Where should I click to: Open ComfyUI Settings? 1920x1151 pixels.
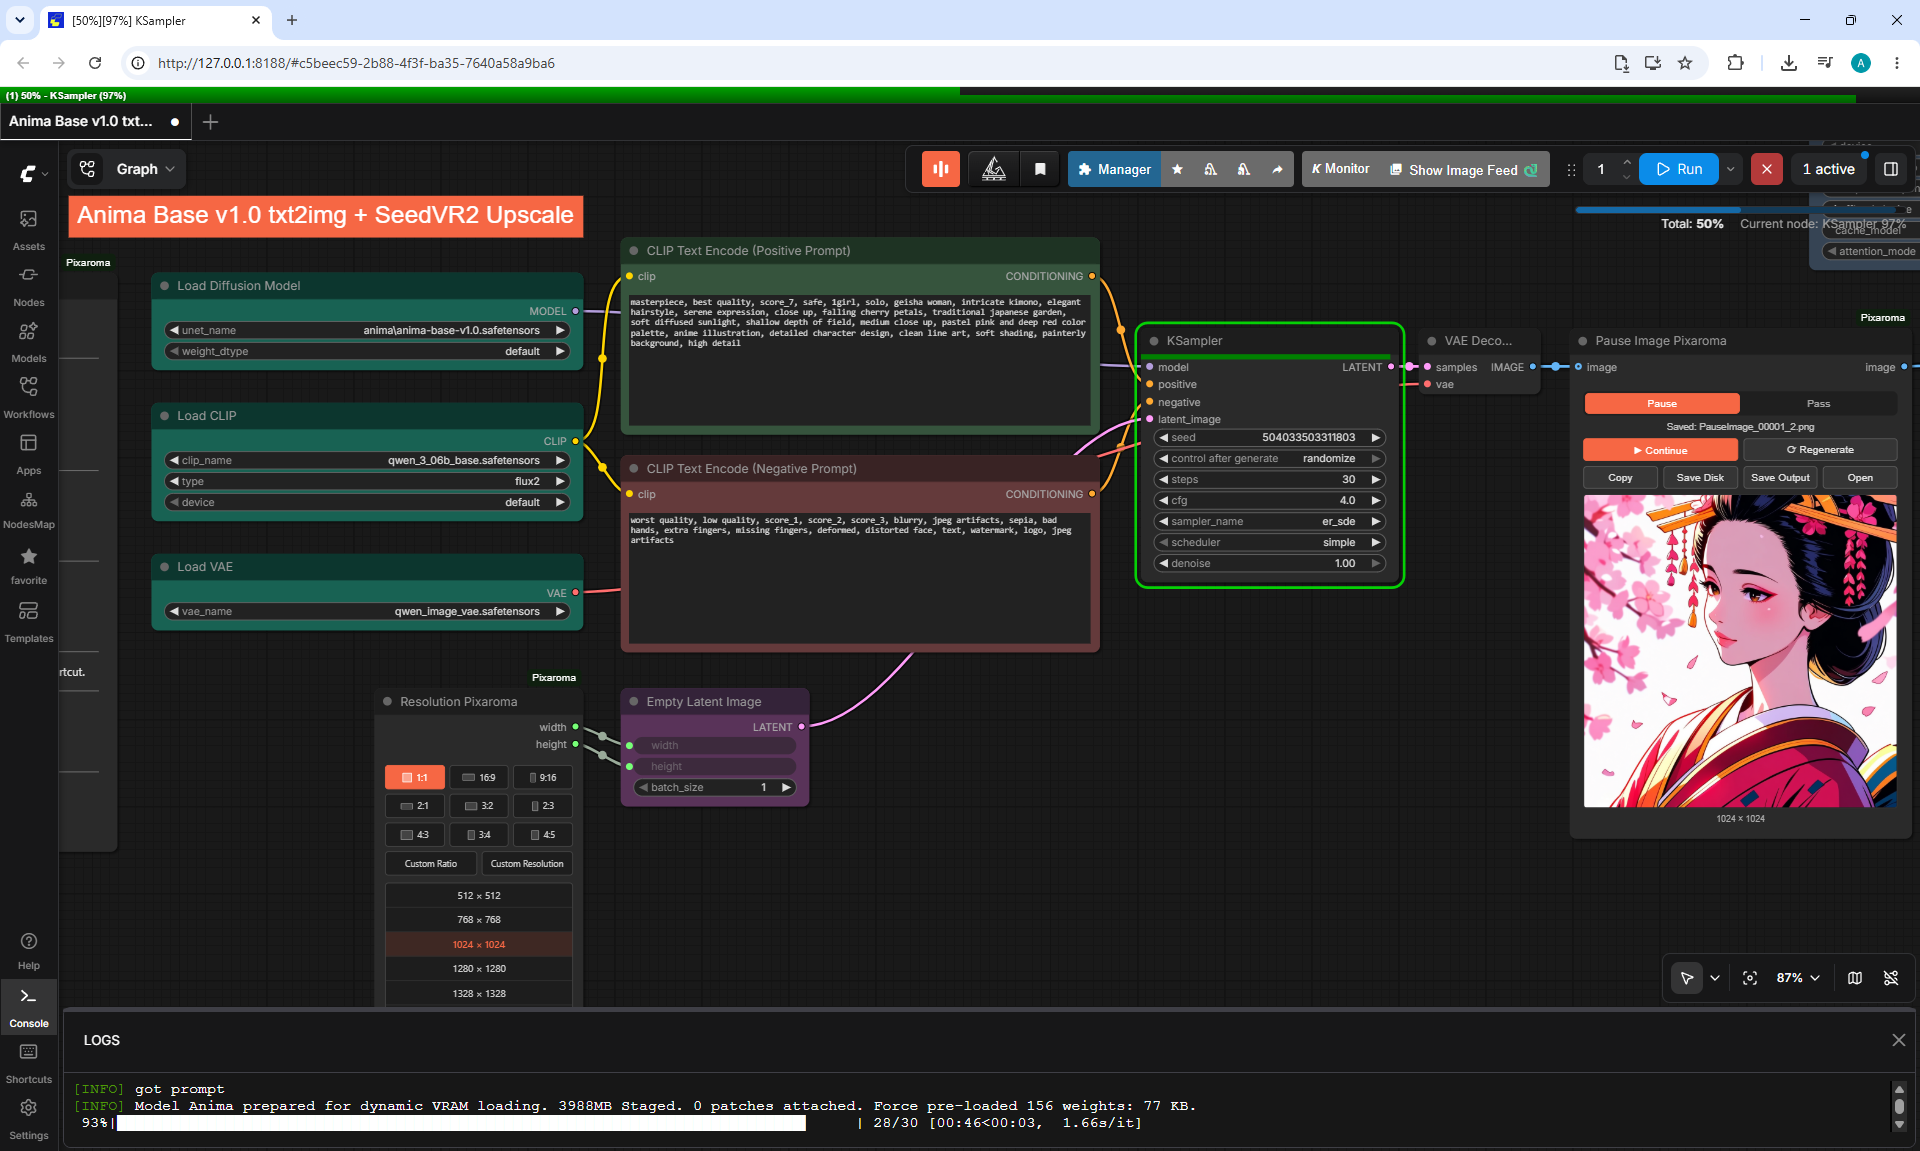pos(28,1119)
